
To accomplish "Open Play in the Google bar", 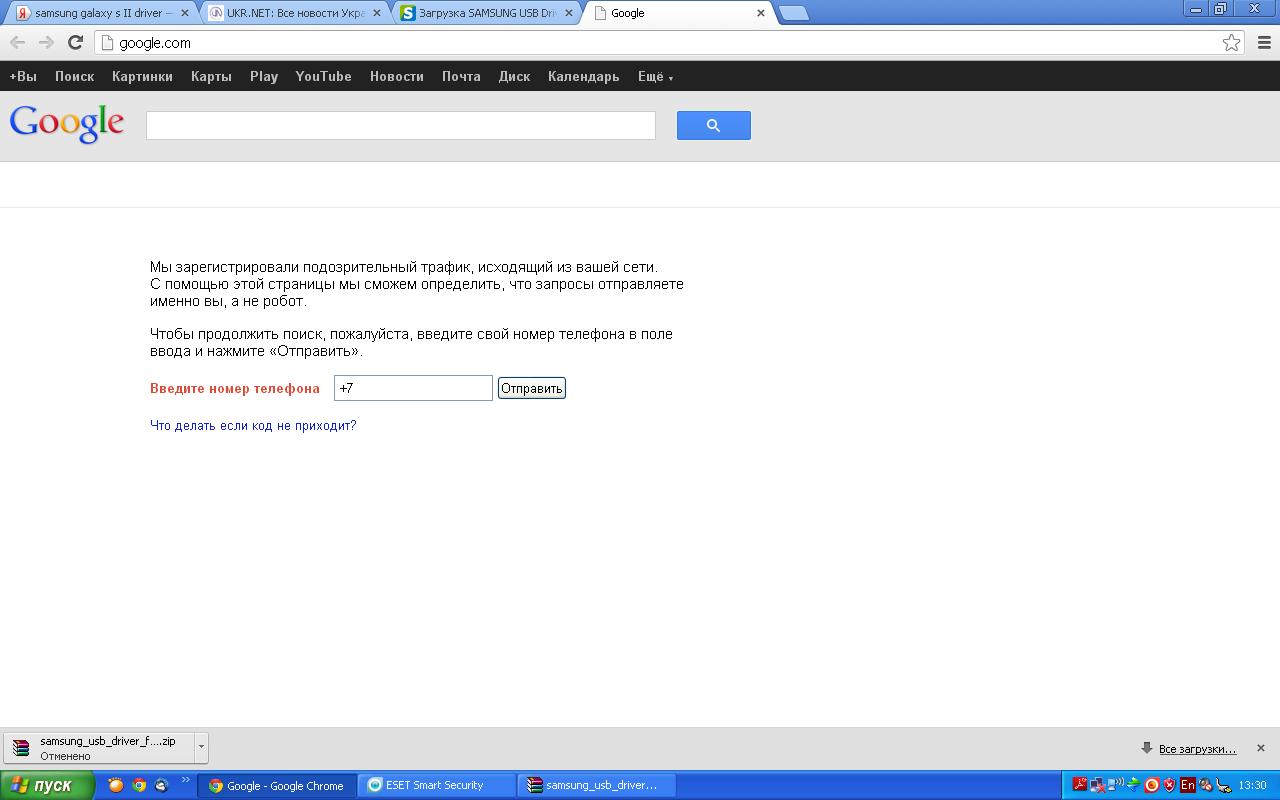I will click(264, 76).
